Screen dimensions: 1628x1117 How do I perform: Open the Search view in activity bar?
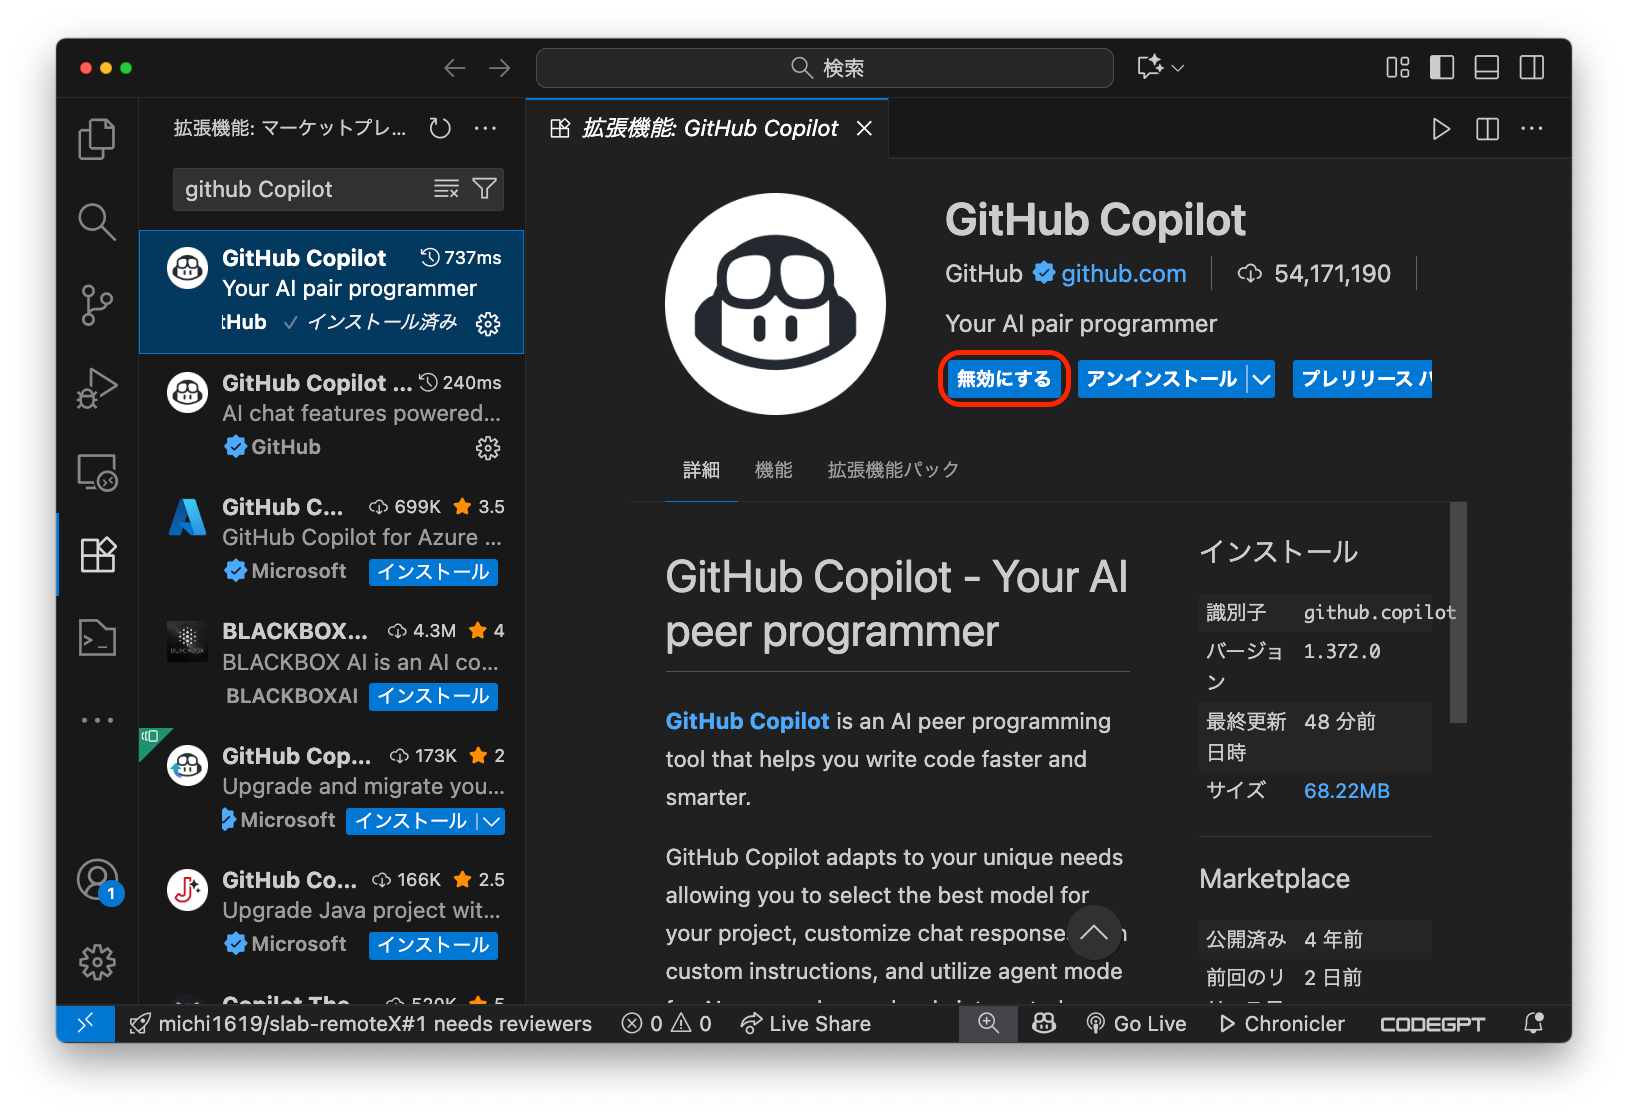point(97,222)
